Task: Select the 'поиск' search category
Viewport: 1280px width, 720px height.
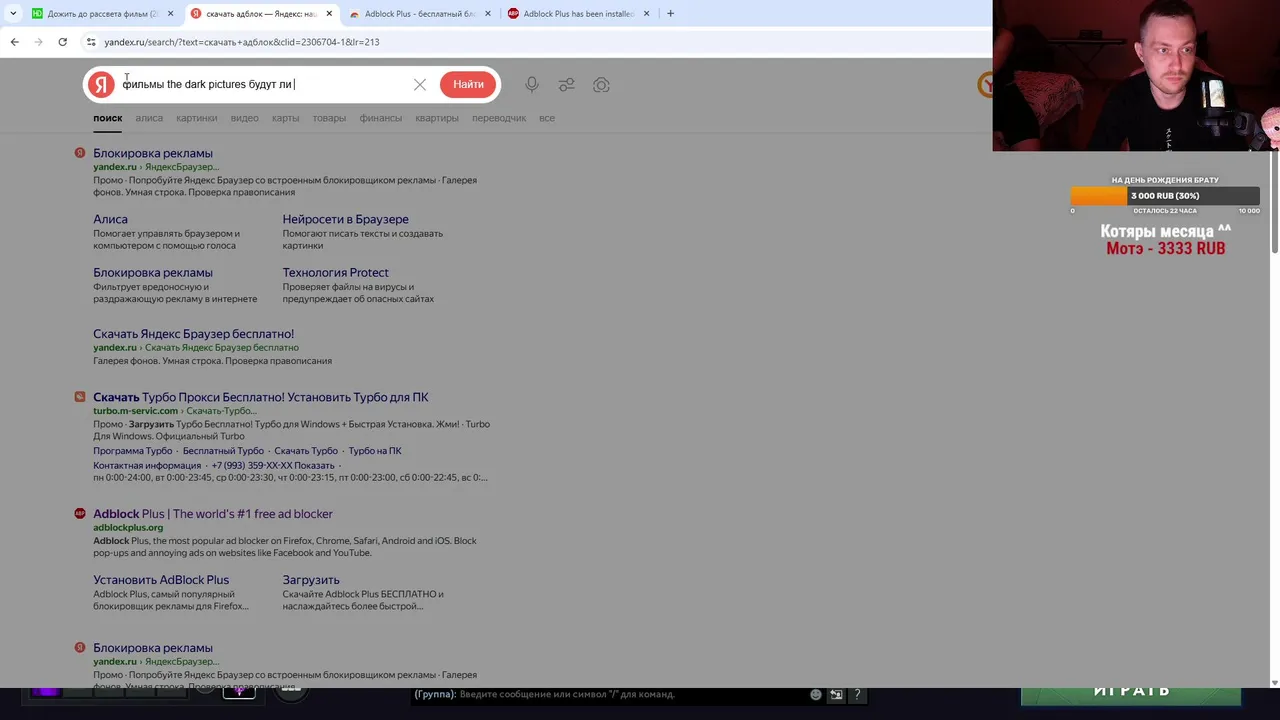Action: (x=107, y=118)
